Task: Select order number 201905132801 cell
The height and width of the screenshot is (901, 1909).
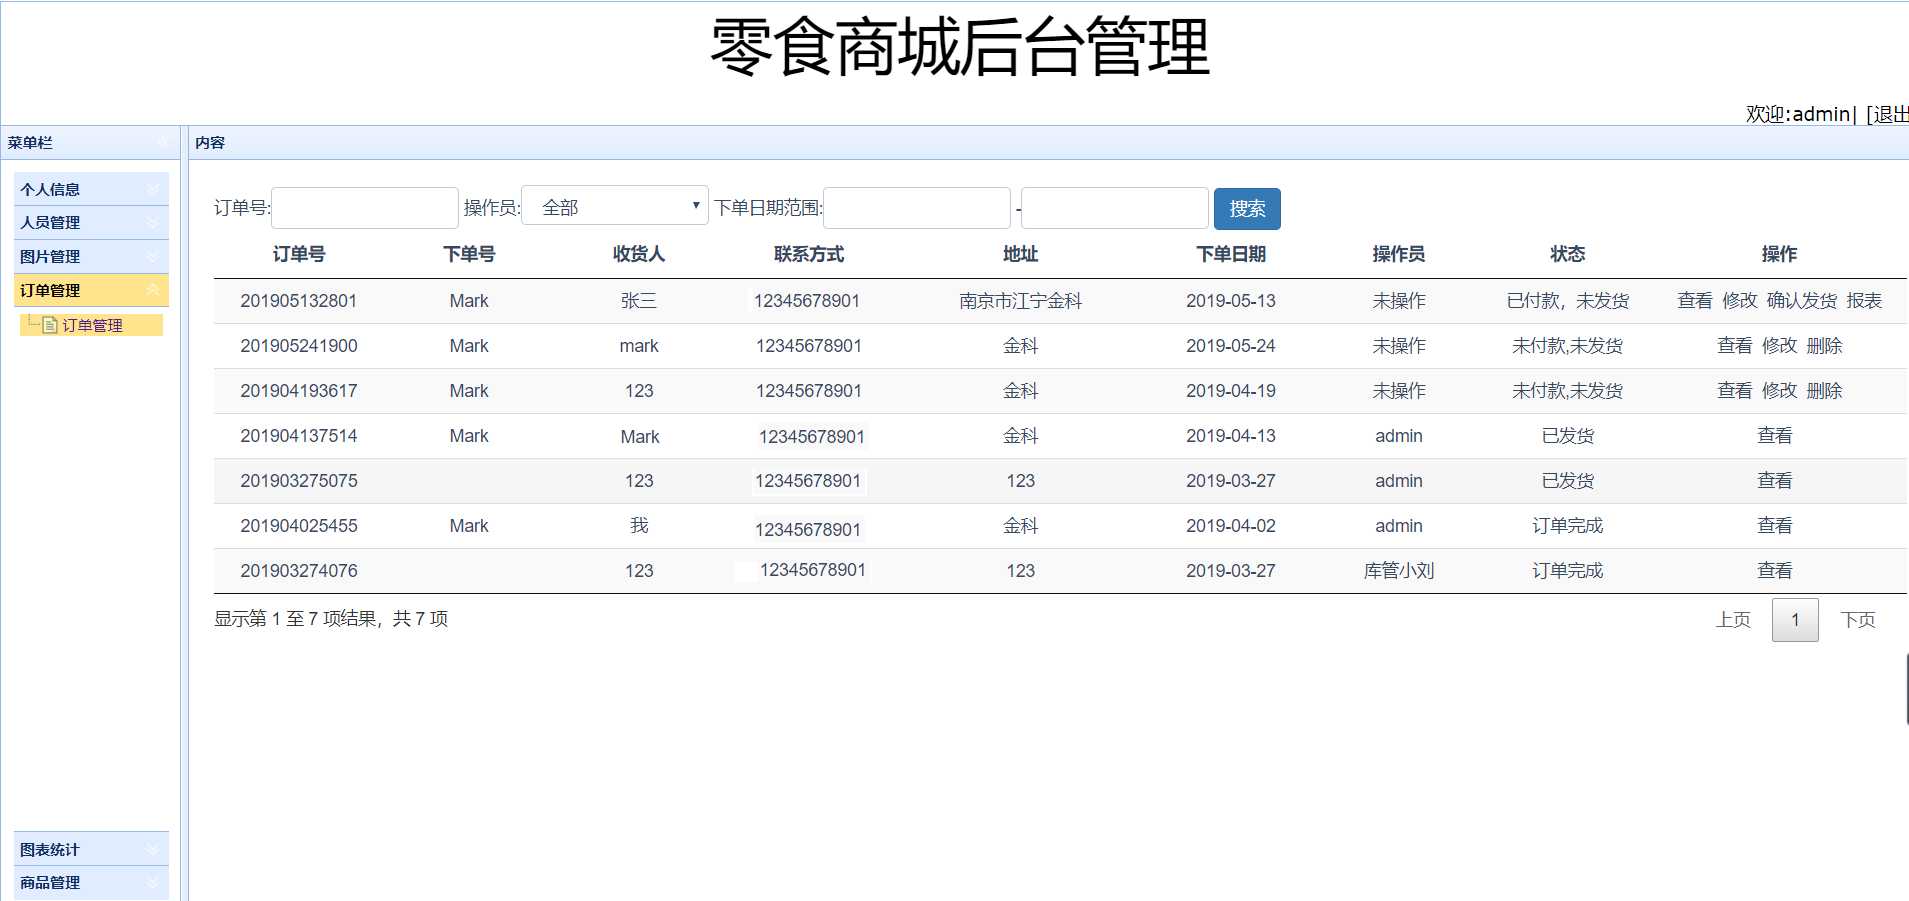Action: pos(299,301)
